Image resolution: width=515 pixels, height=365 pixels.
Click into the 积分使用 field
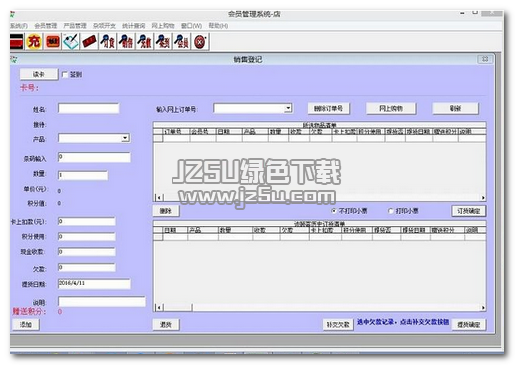click(87, 237)
